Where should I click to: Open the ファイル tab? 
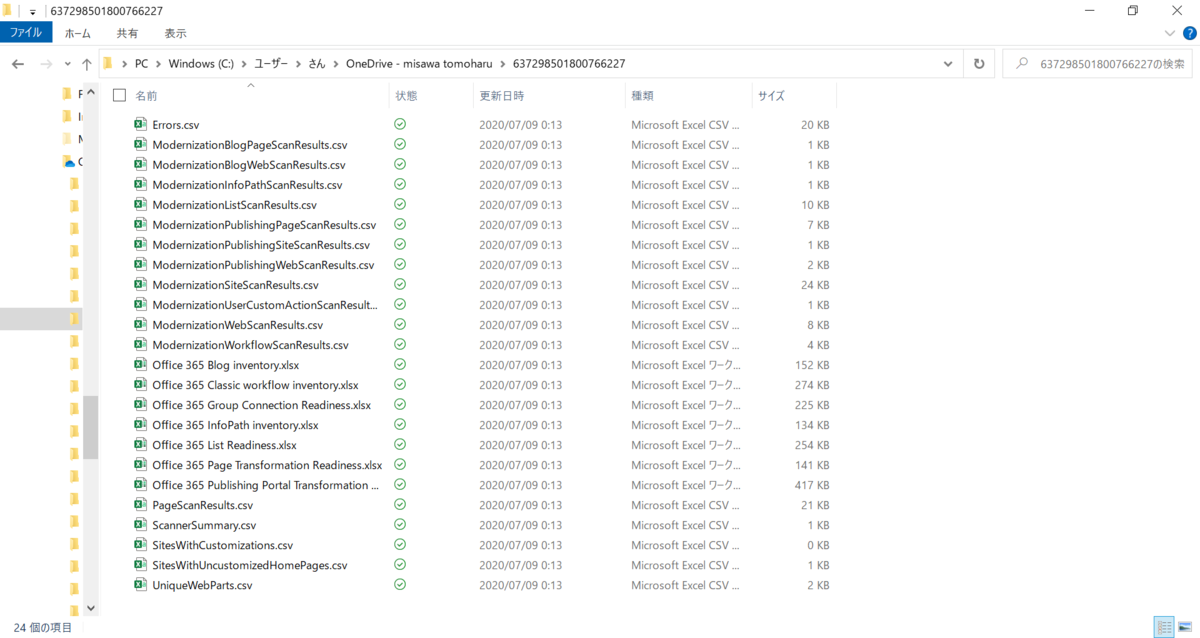[26, 33]
